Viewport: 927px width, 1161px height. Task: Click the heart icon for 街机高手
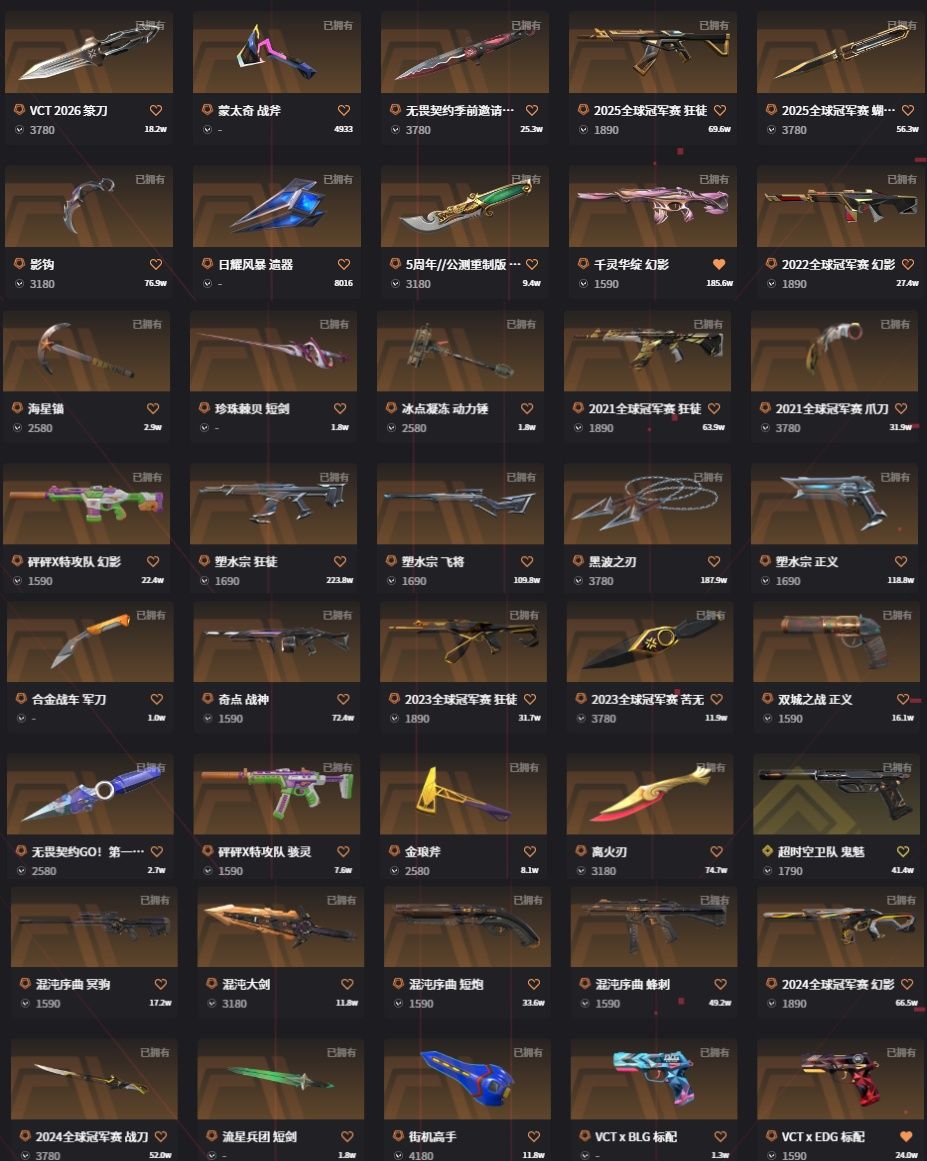tap(534, 1137)
